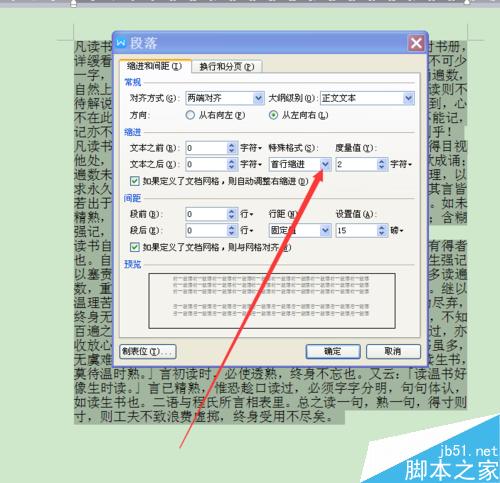Click the right indent marker on ruler
Screen dimensions: 500x483
[x=467, y=3]
